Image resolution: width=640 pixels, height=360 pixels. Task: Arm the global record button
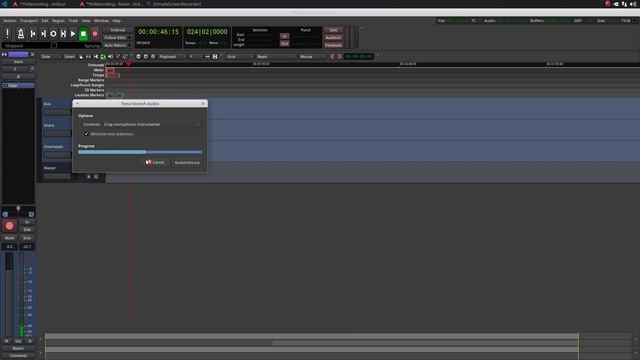pyautogui.click(x=95, y=33)
